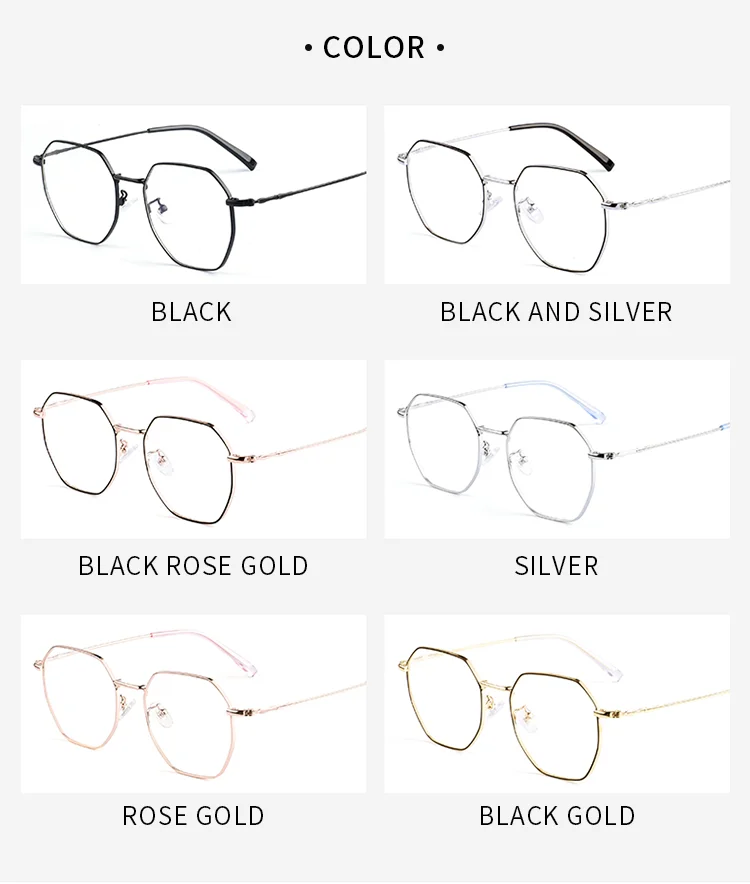Click the BLACK ROSE GOLD label
Image resolution: width=750 pixels, height=884 pixels.
point(193,566)
